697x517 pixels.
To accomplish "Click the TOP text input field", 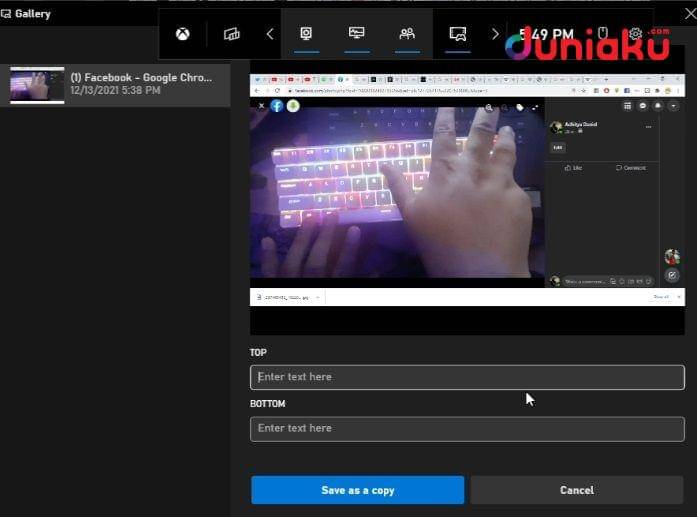I will pyautogui.click(x=467, y=377).
